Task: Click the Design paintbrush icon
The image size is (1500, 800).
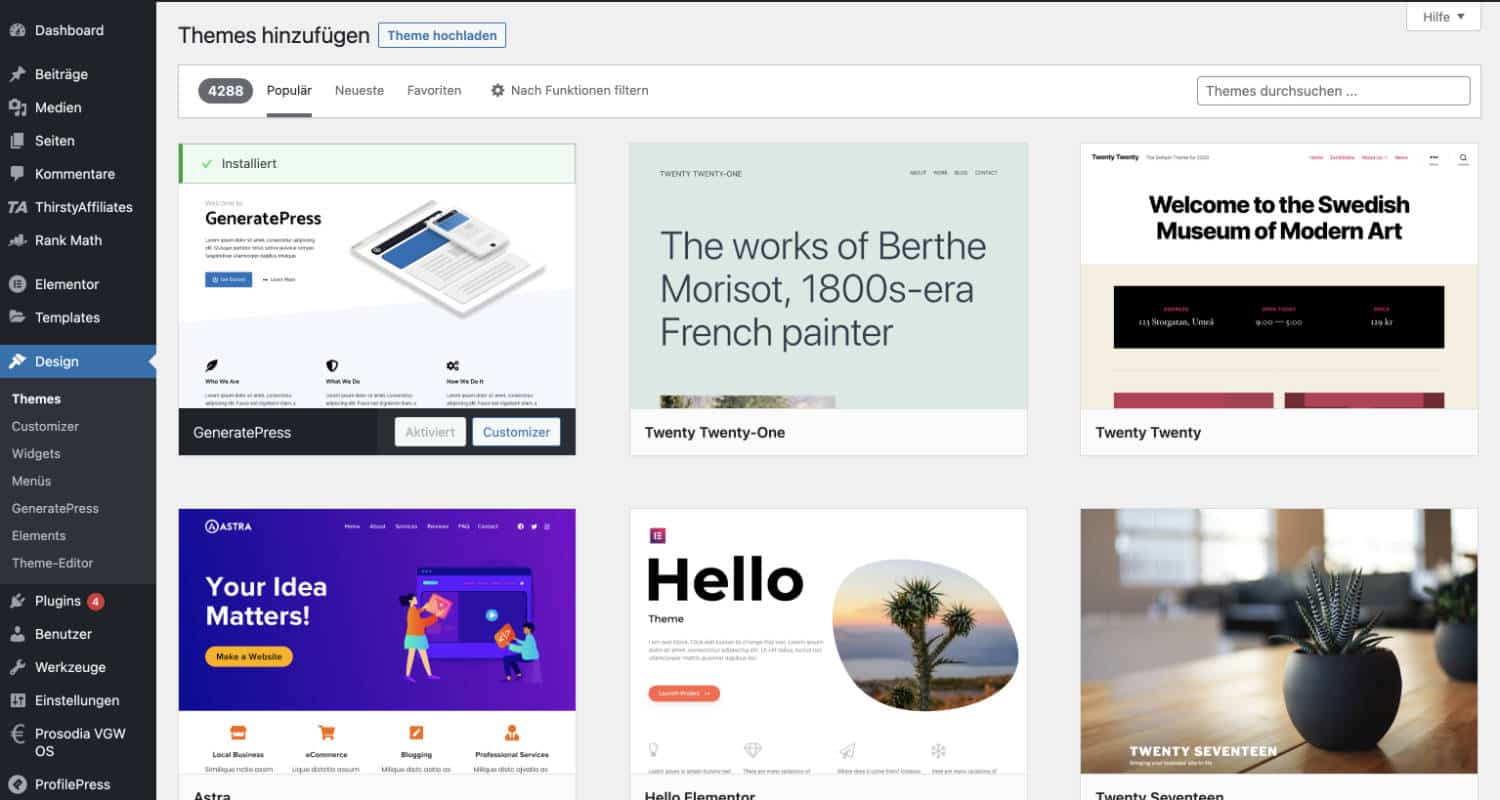Action: click(x=17, y=361)
